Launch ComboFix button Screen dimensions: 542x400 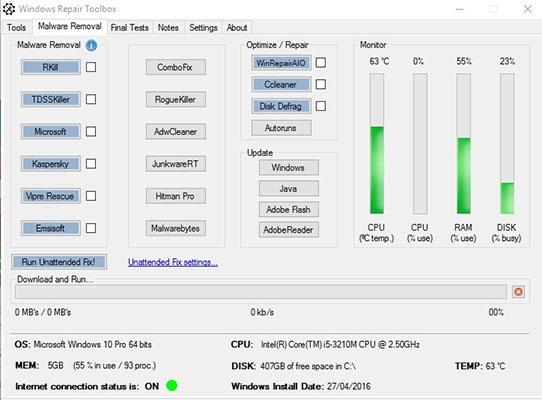coord(176,67)
